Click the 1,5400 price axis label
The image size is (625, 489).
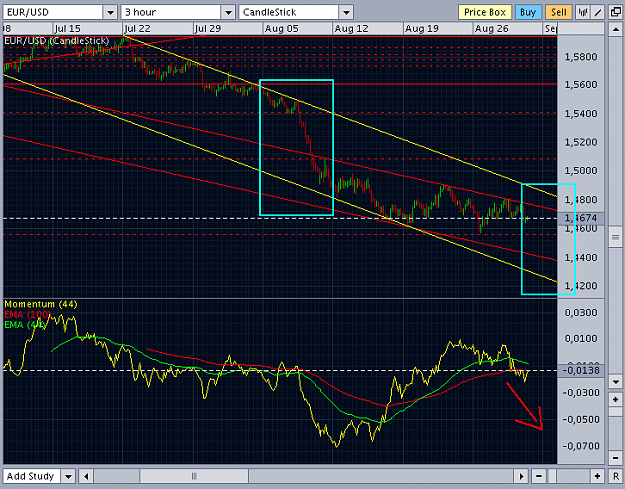click(x=581, y=114)
